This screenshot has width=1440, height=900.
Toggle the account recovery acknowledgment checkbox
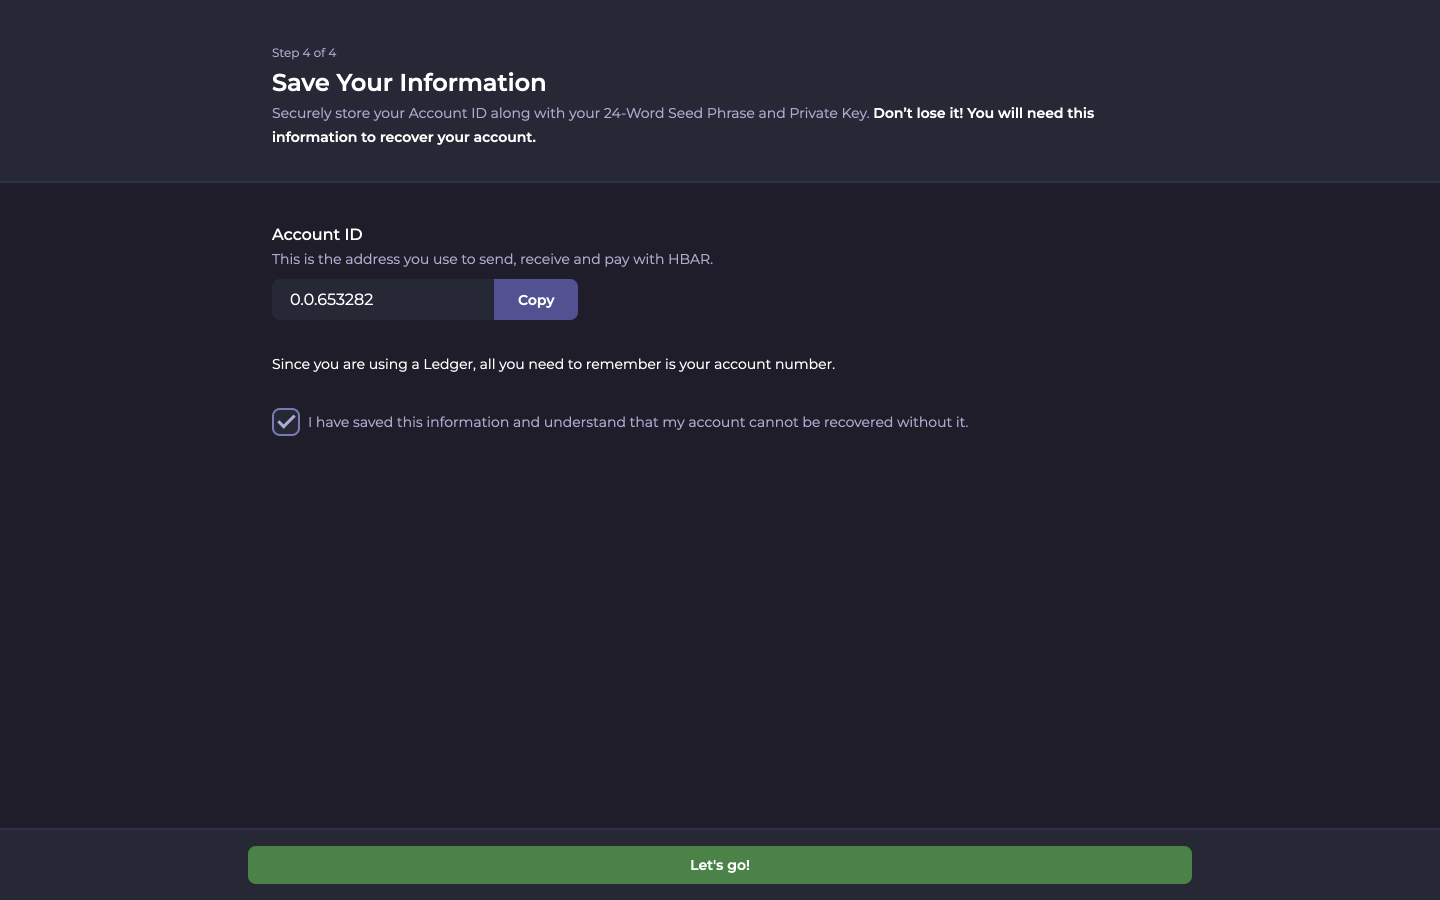click(286, 422)
